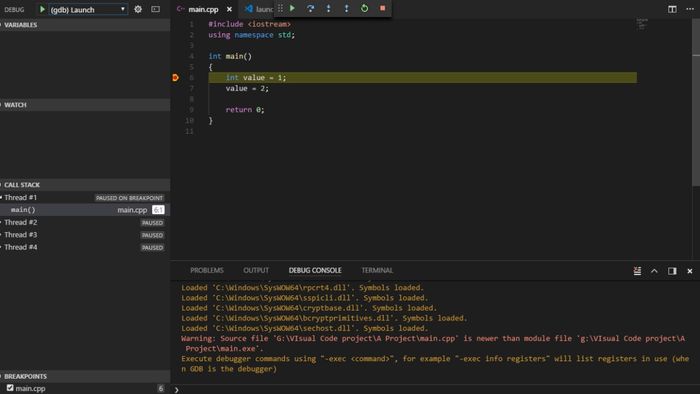Uncheck main.cpp breakpoint checkbox

(x=10, y=388)
